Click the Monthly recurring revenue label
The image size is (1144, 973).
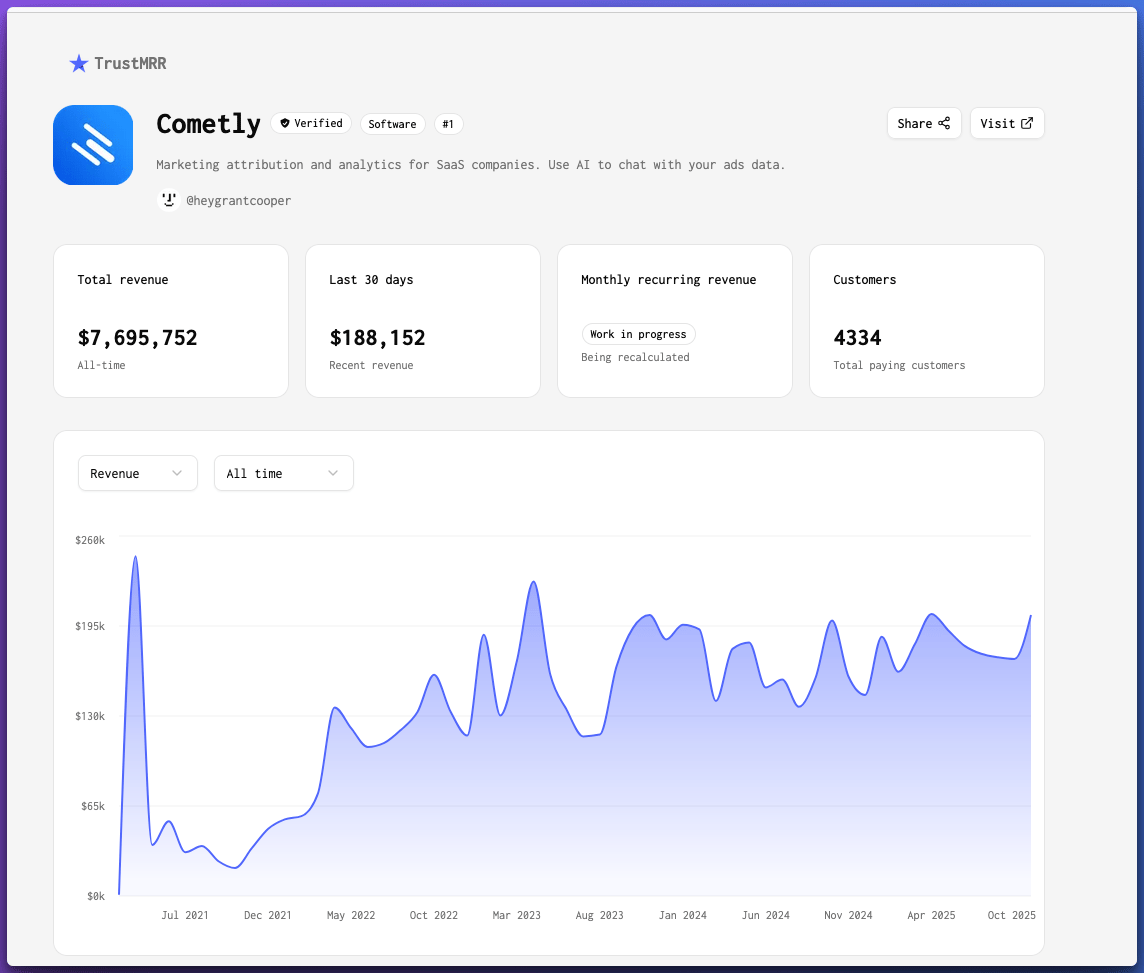click(668, 279)
